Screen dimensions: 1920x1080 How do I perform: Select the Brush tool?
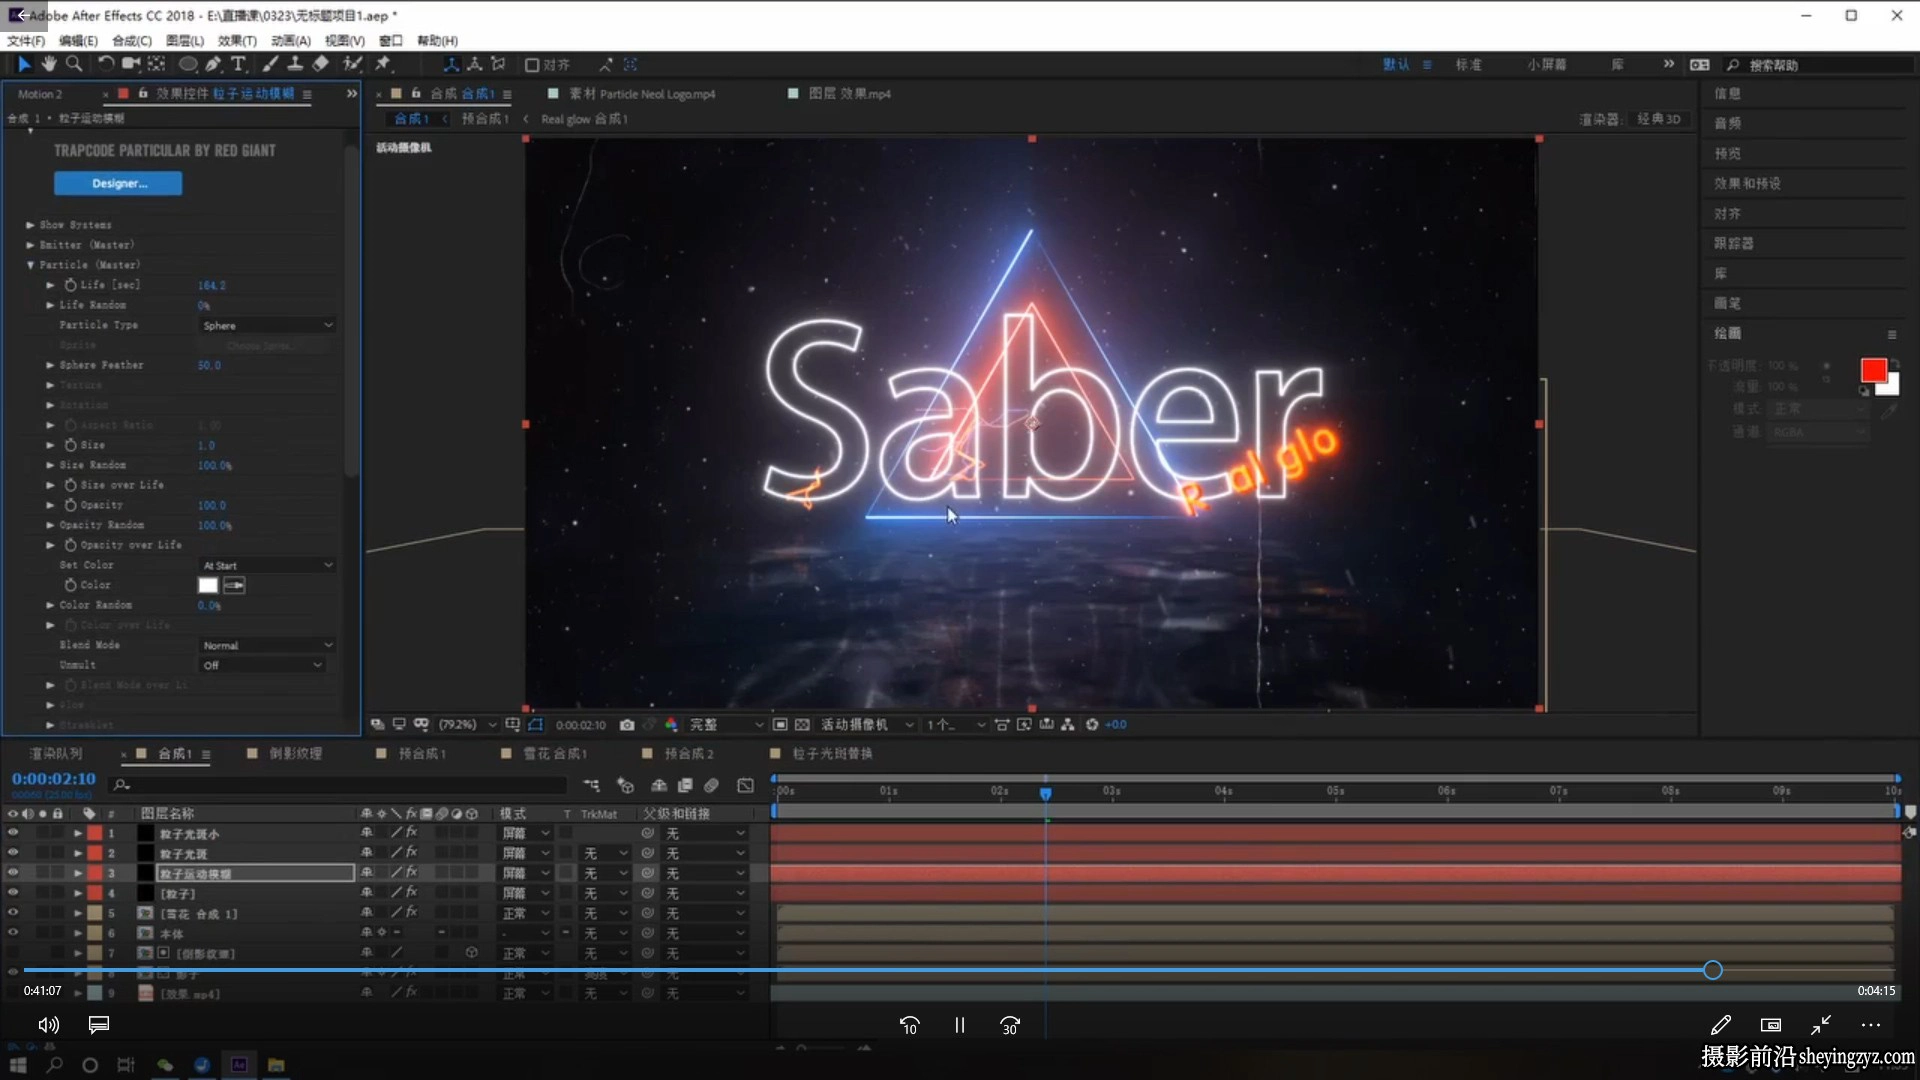tap(270, 64)
